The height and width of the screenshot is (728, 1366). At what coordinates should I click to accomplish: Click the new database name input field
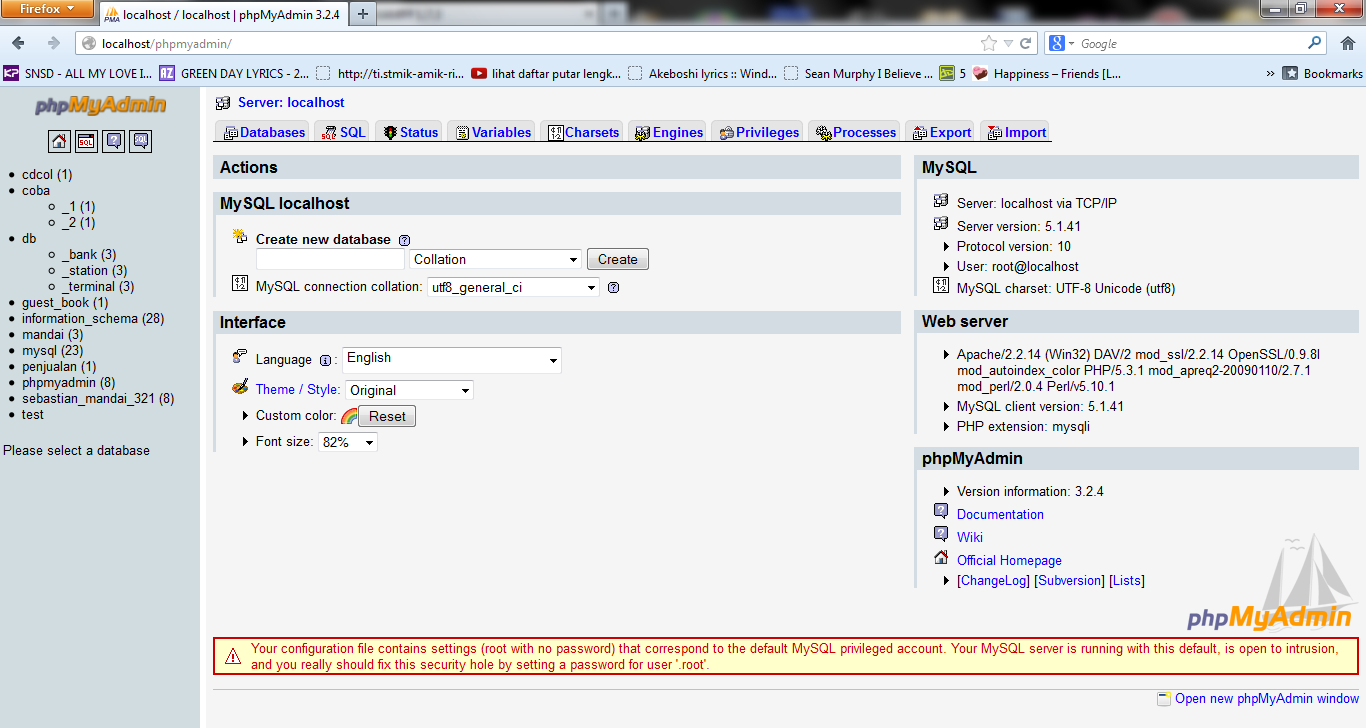330,258
